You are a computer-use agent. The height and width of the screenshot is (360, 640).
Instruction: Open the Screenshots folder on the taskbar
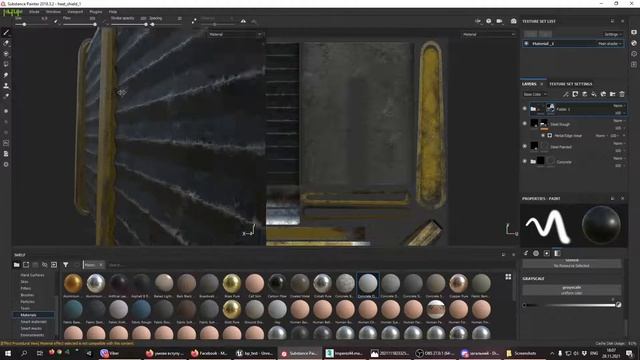pyautogui.click(x=522, y=353)
